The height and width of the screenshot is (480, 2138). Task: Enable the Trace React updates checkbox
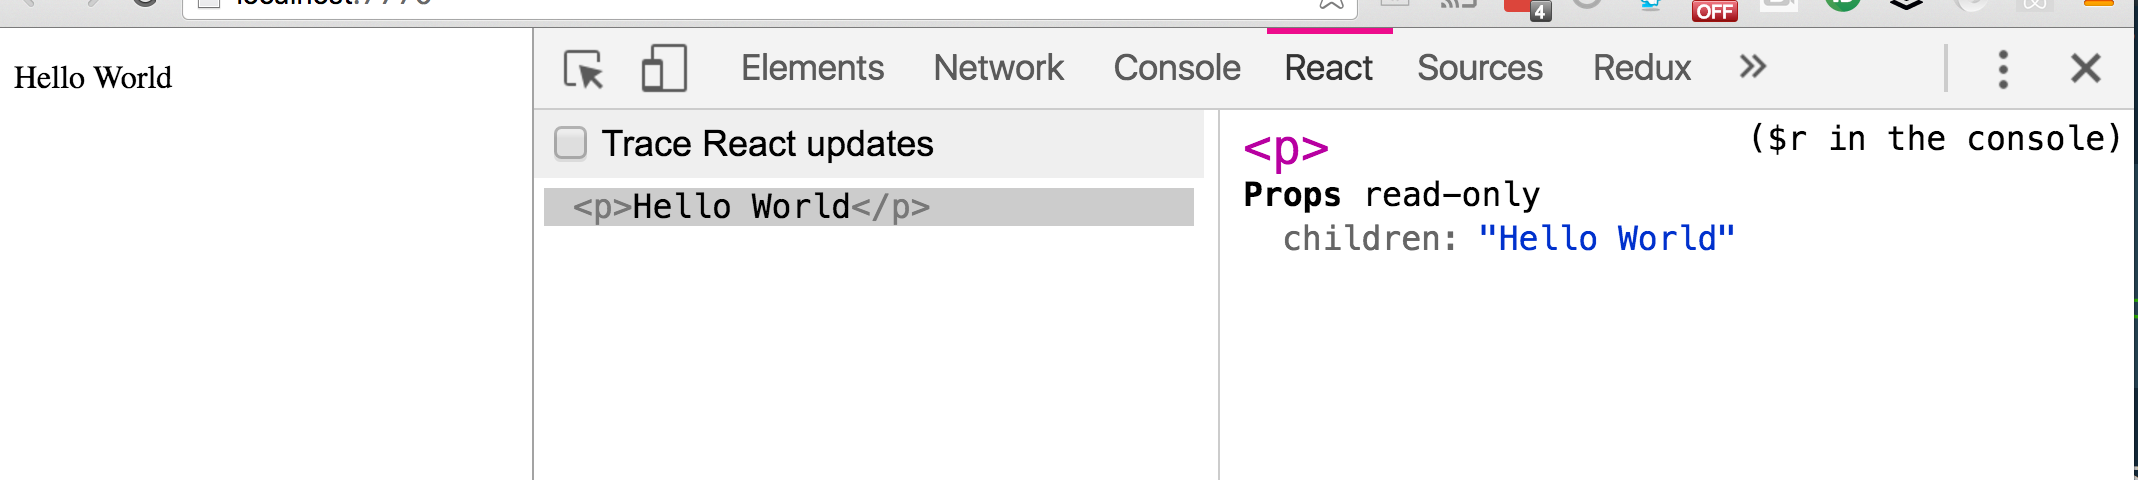[x=570, y=143]
